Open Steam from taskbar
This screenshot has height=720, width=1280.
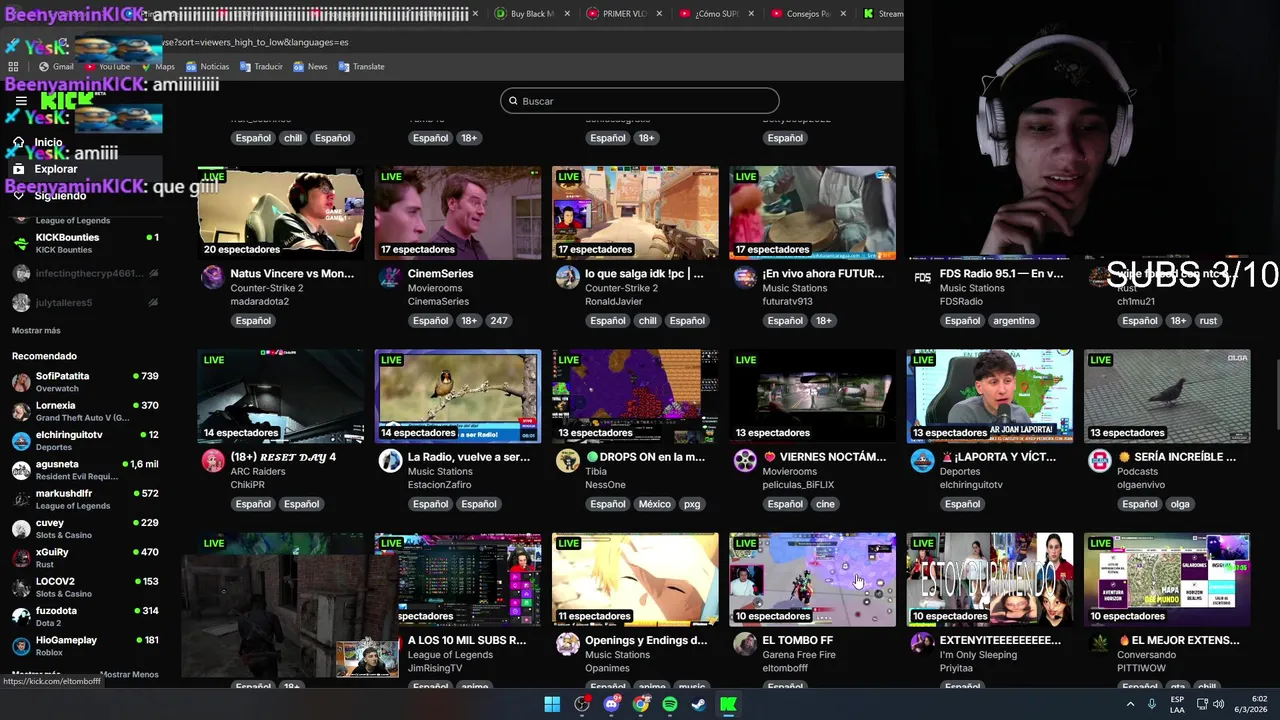click(699, 704)
